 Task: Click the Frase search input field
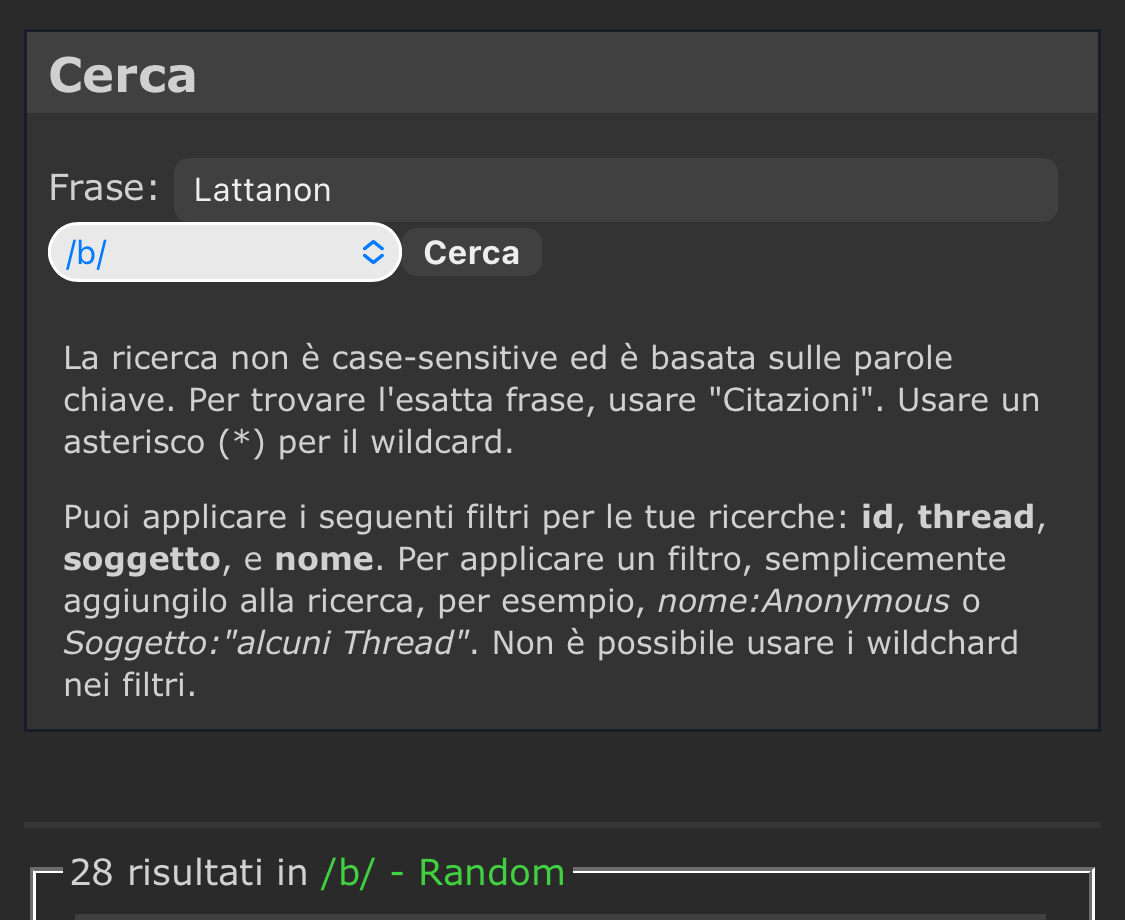615,190
